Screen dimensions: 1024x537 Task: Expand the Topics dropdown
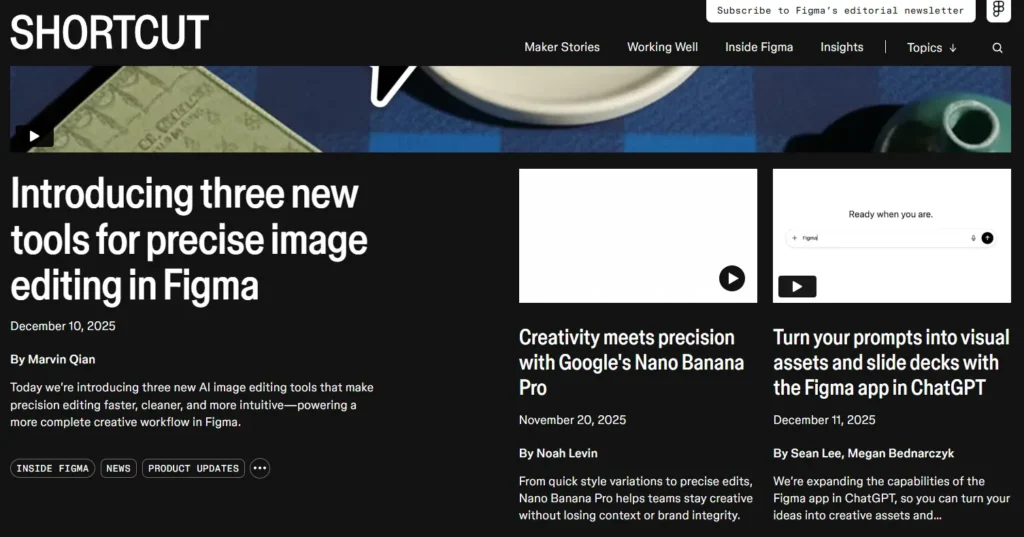[x=931, y=48]
